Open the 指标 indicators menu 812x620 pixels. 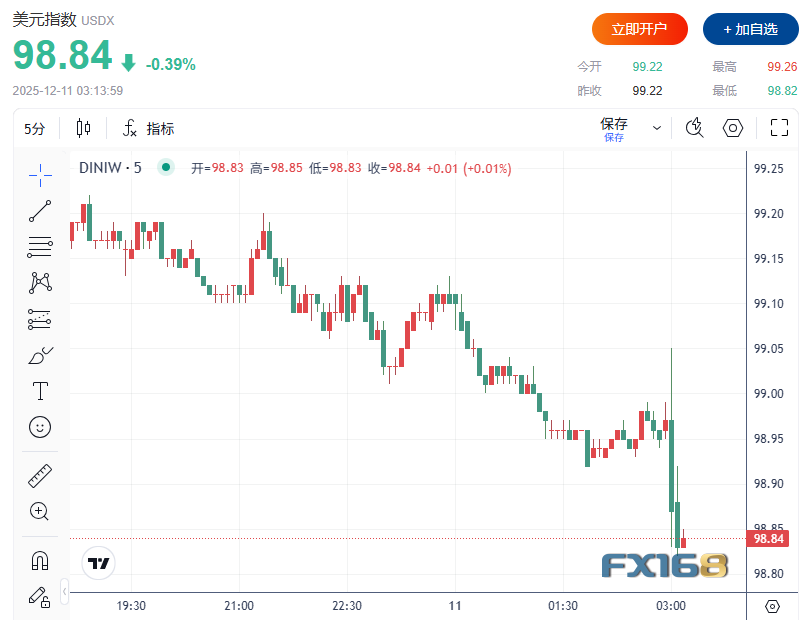[x=148, y=128]
